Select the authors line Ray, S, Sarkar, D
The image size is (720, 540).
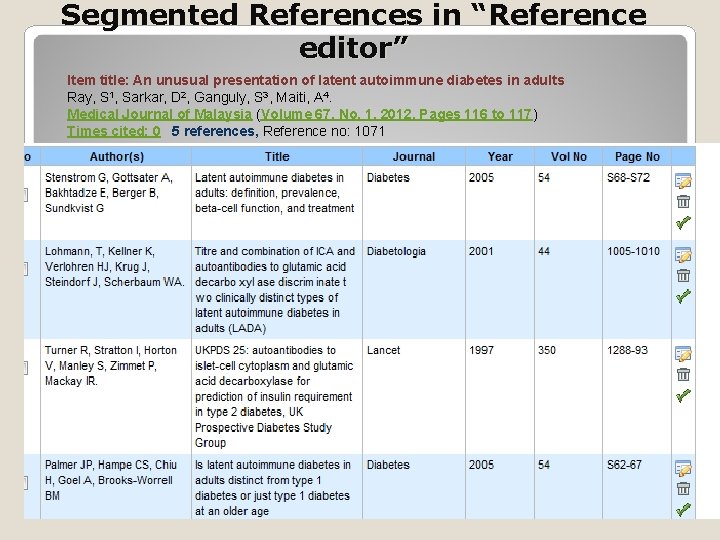(x=199, y=97)
